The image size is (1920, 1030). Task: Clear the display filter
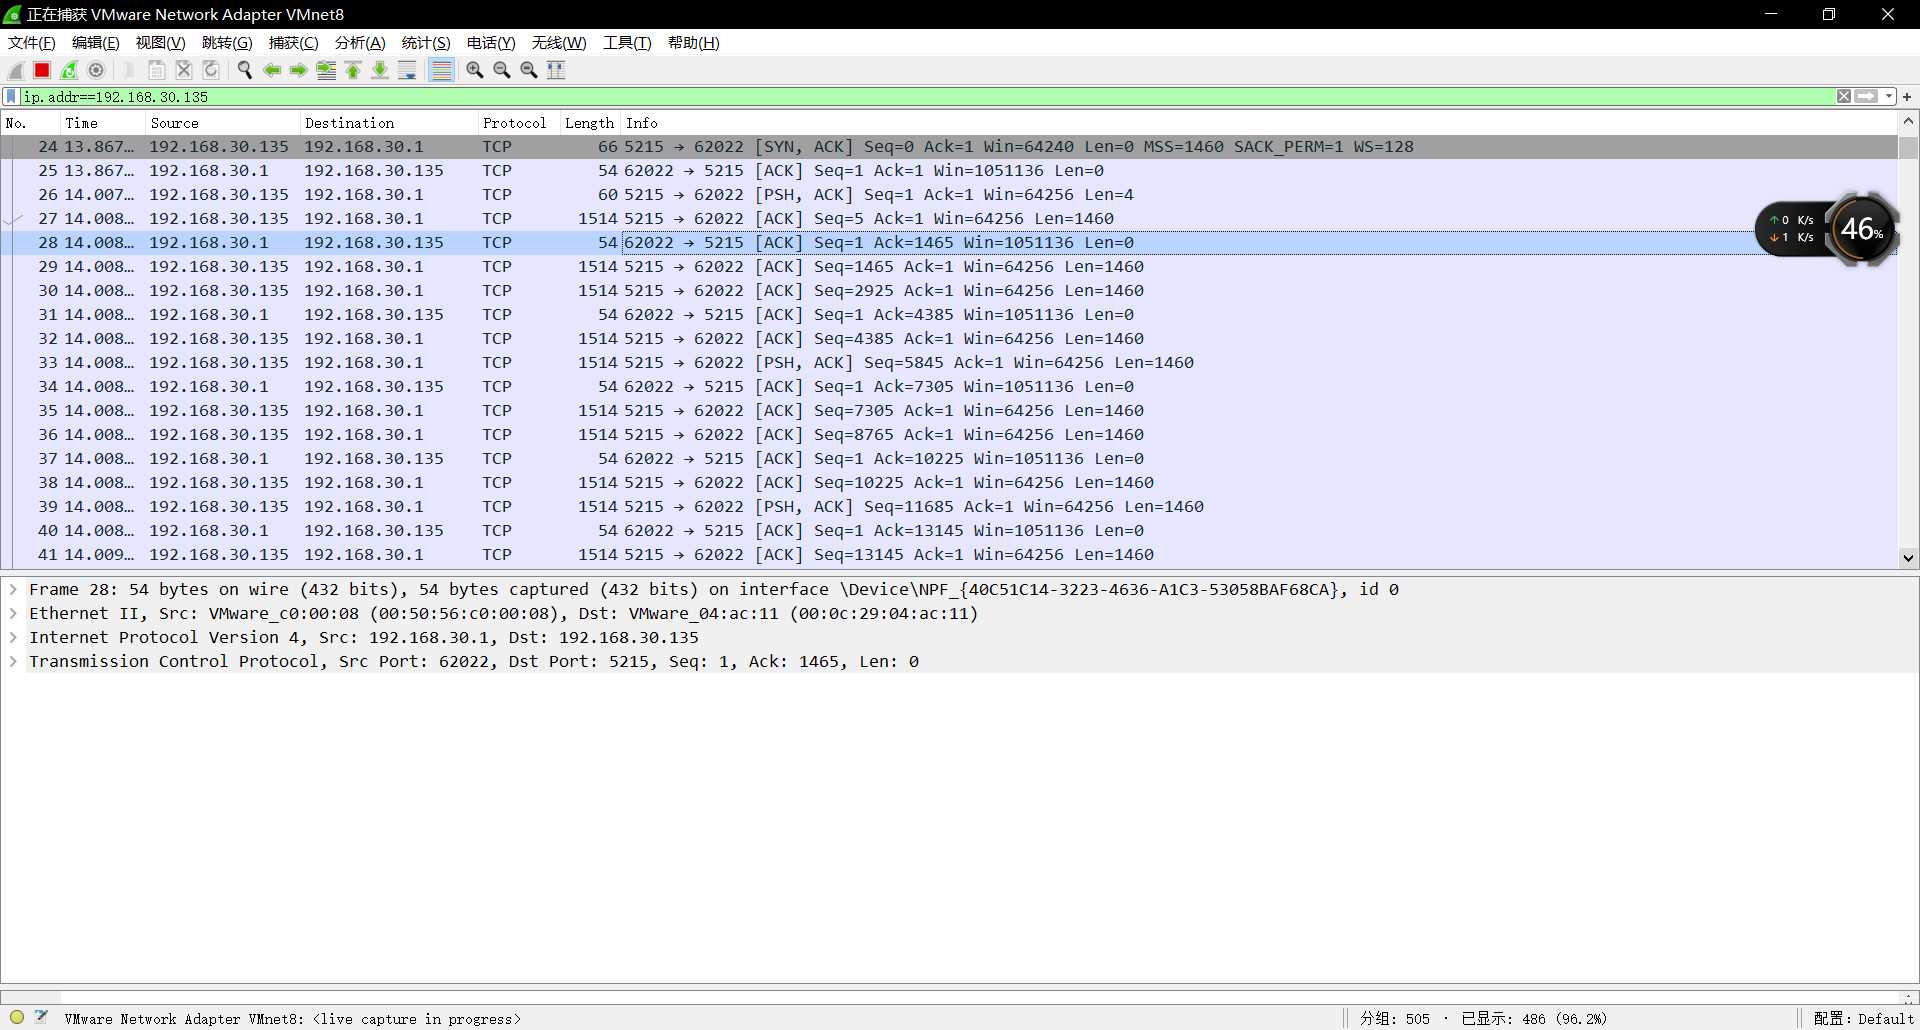[x=1843, y=97]
